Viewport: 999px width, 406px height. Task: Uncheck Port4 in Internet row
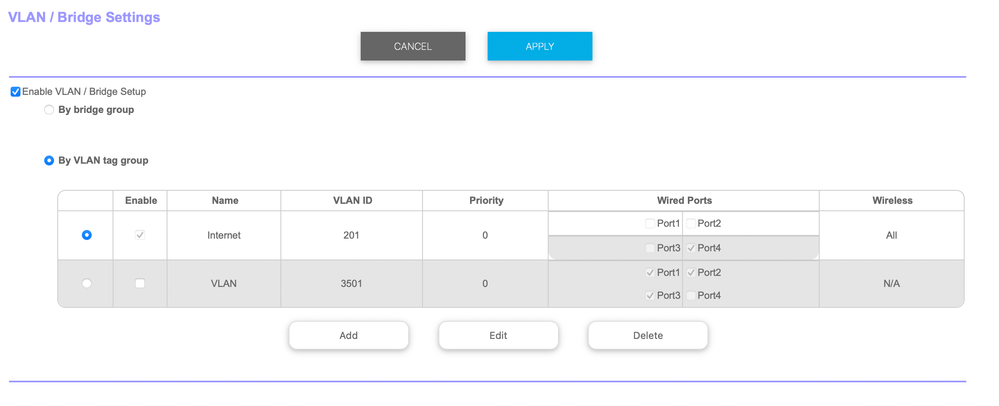tap(691, 248)
